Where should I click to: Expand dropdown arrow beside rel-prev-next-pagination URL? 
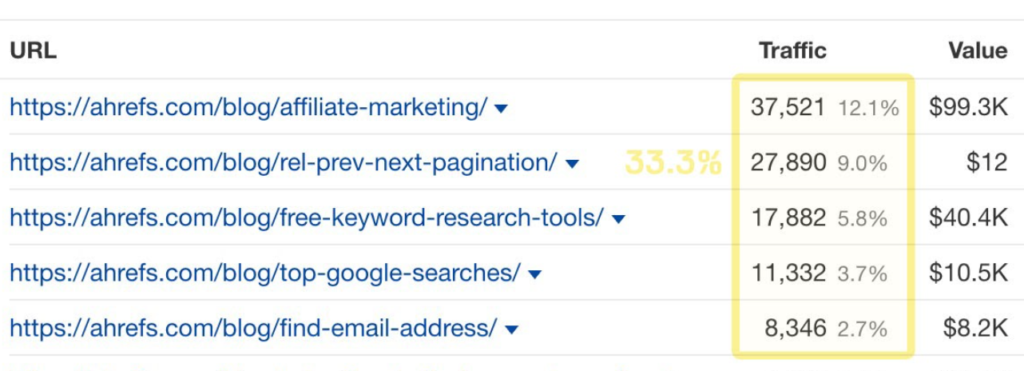coord(571,164)
